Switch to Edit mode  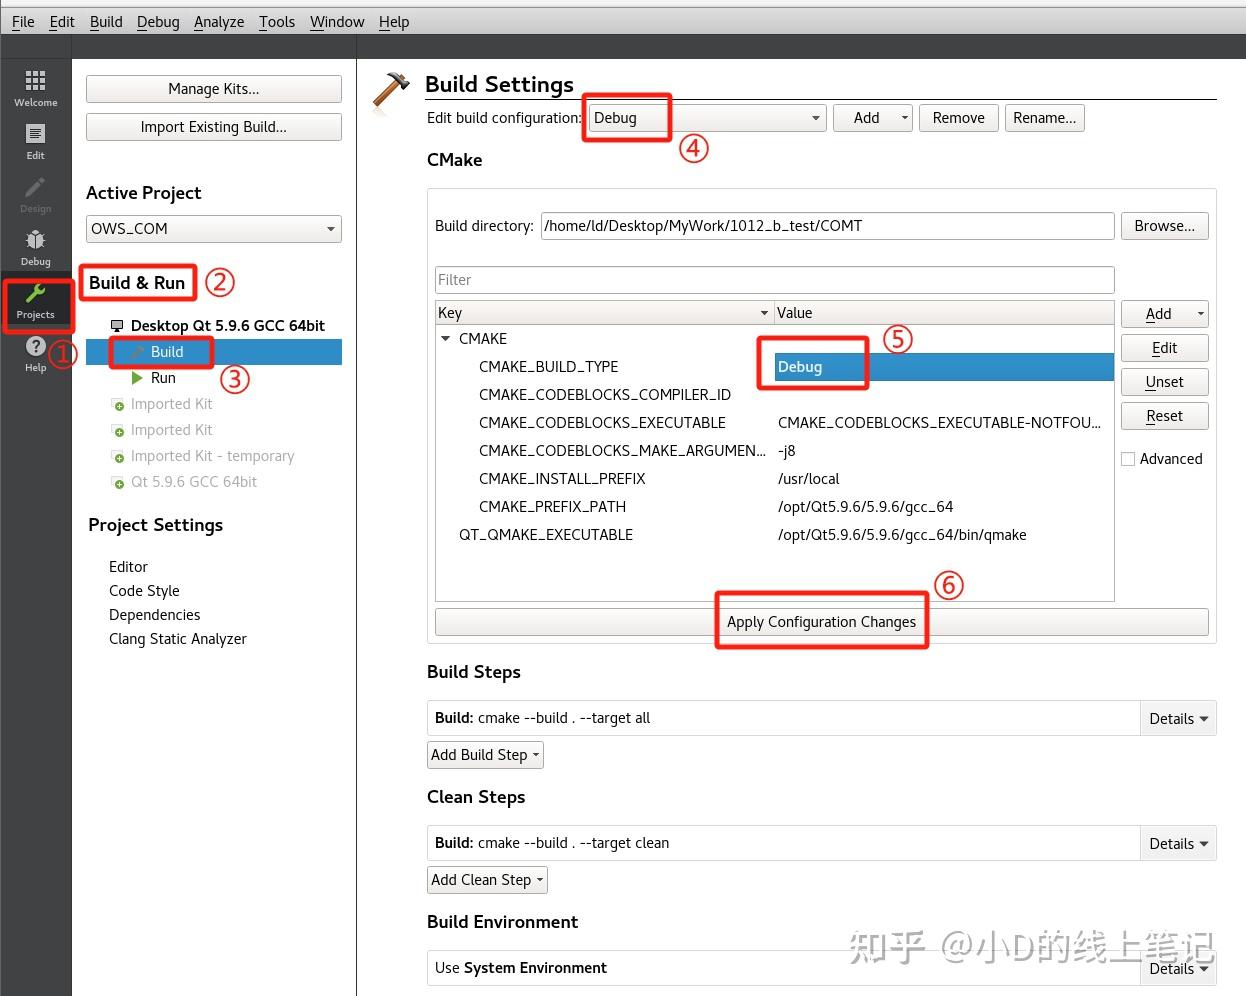point(35,140)
